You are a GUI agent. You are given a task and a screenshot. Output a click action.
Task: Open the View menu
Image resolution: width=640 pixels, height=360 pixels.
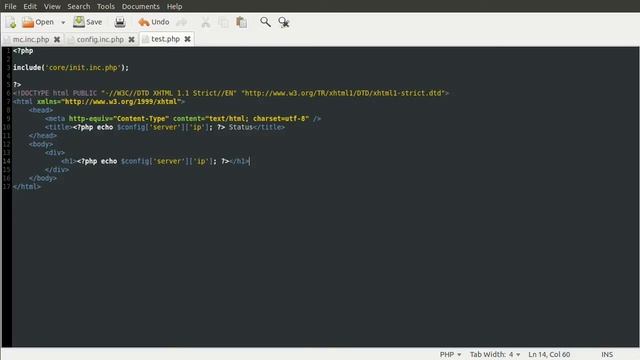52,7
